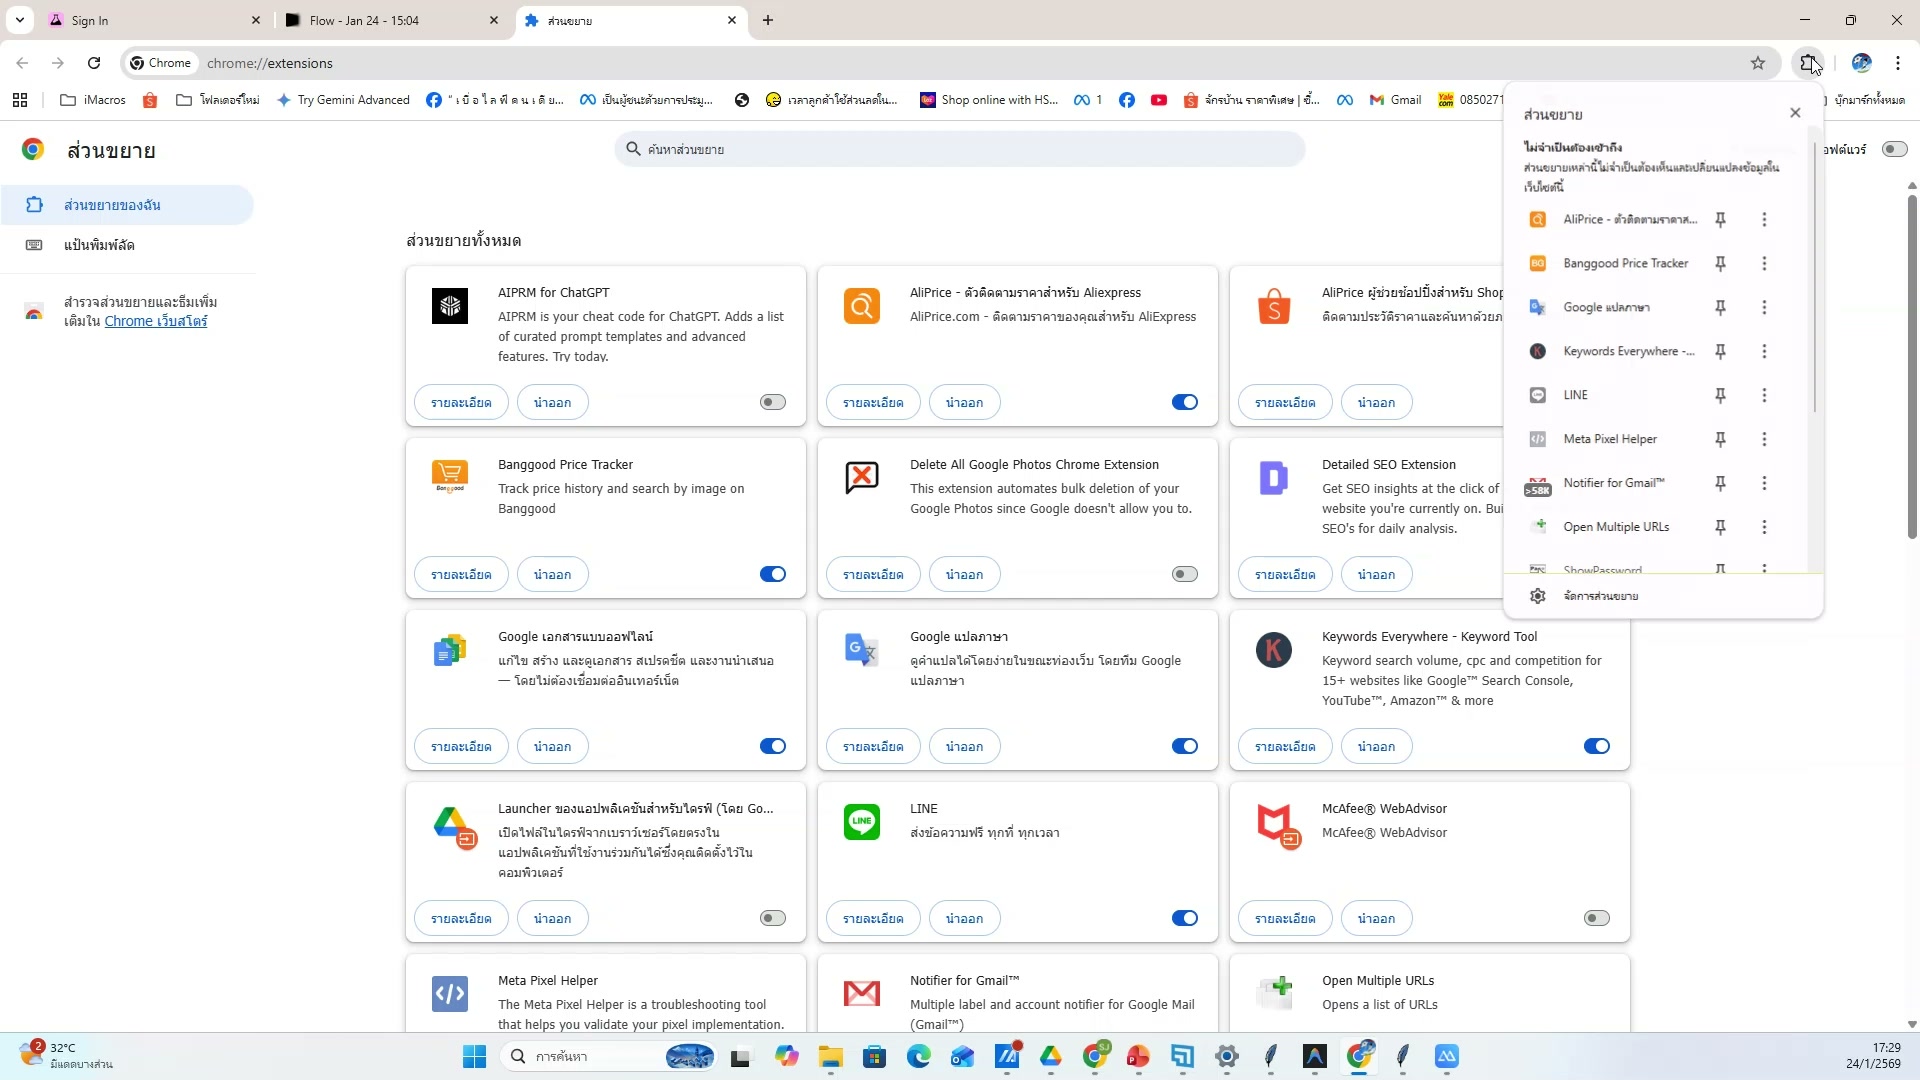The image size is (1920, 1080).
Task: Pin the Banggood Price Tracker extension
Action: point(1720,264)
